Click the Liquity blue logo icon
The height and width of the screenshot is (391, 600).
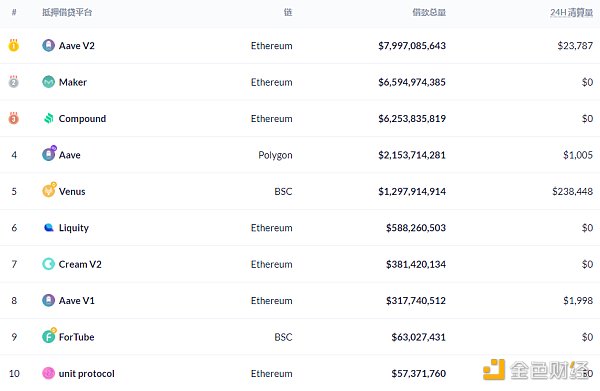coord(49,228)
